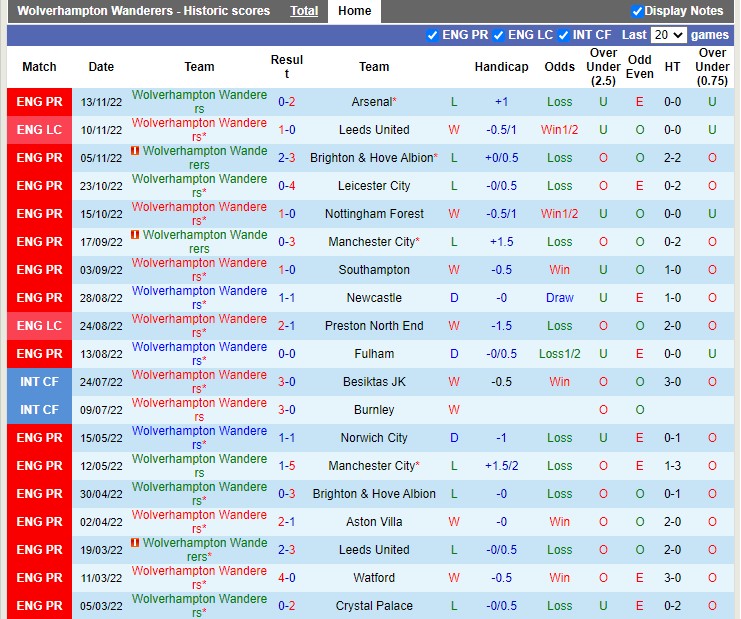Screen dimensions: 741x619
Task: Open Fulham team link
Action: click(374, 353)
